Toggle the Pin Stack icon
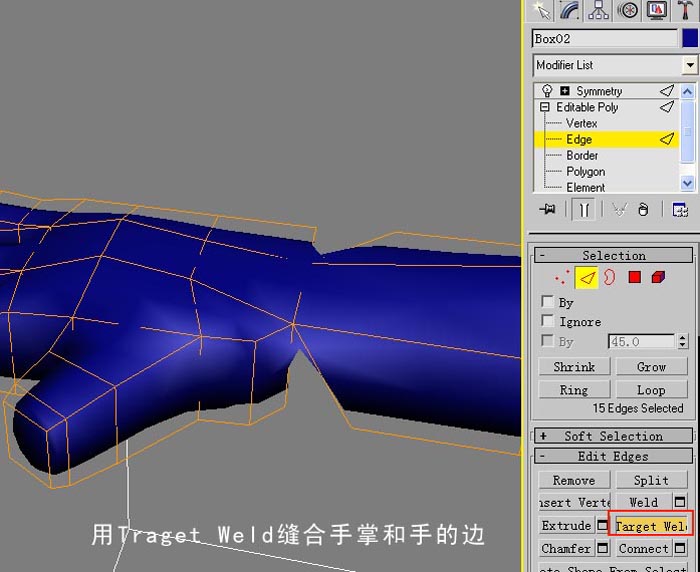This screenshot has width=700, height=572. [547, 209]
